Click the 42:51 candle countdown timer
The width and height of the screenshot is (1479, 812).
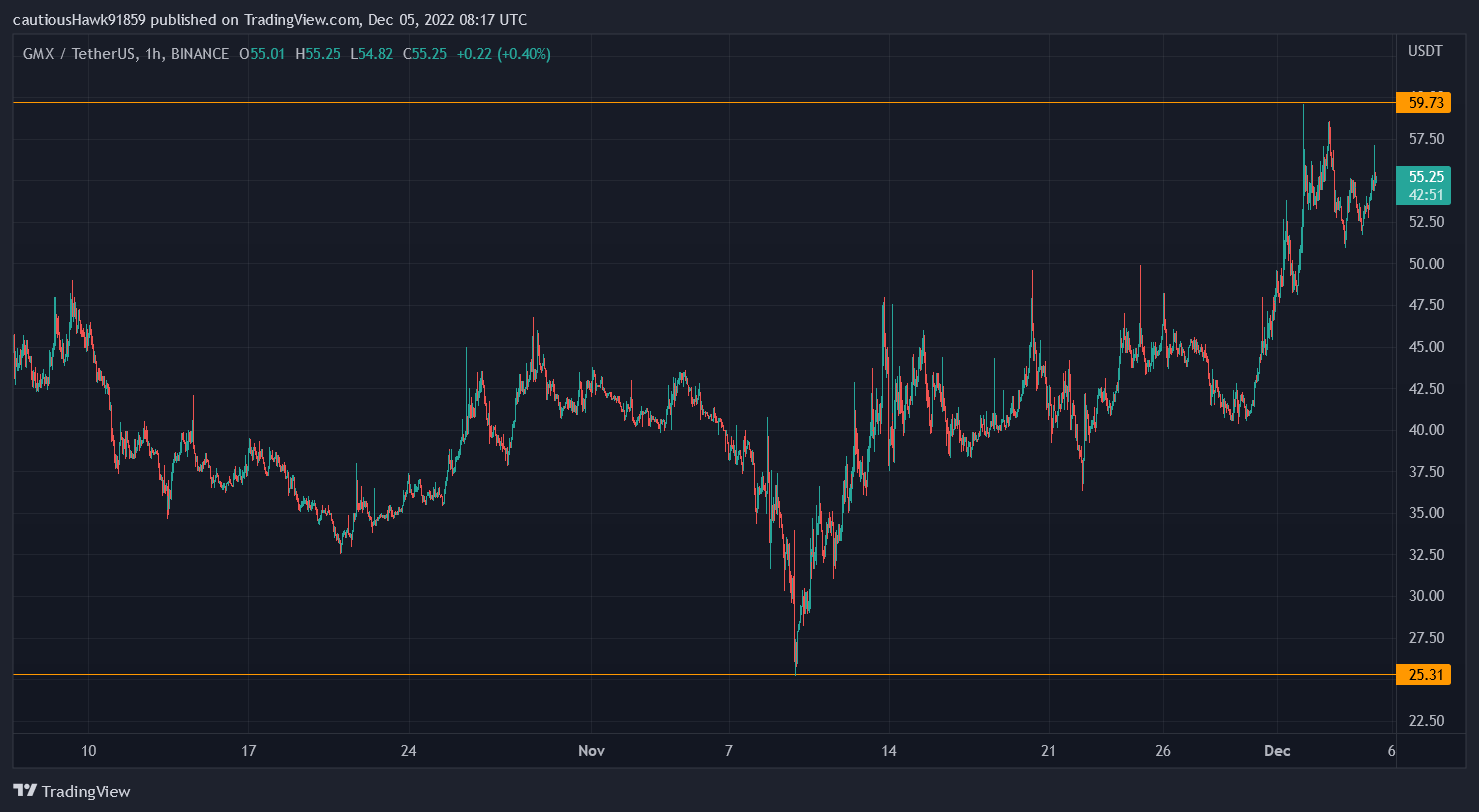[1425, 194]
